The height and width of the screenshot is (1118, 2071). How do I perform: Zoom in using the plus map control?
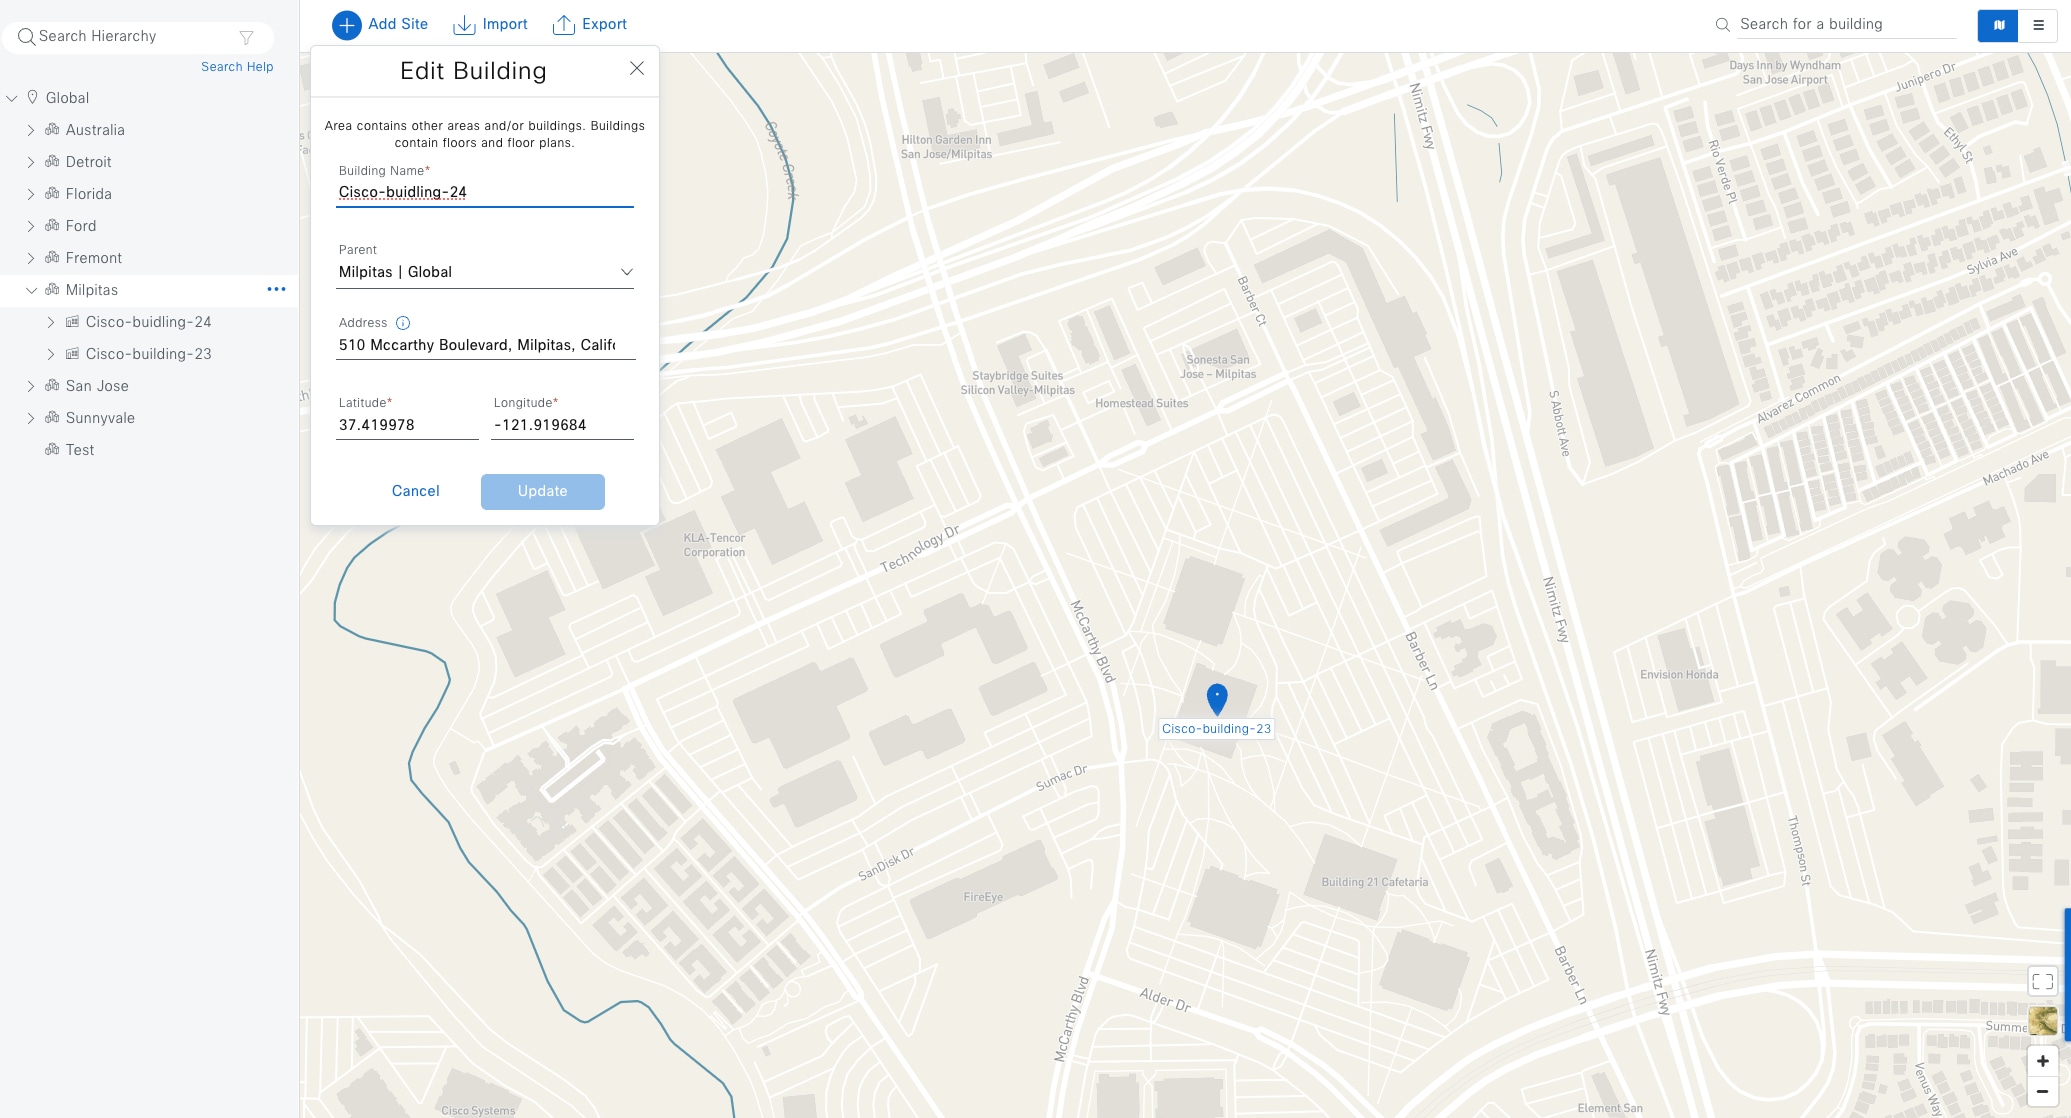pos(2043,1061)
